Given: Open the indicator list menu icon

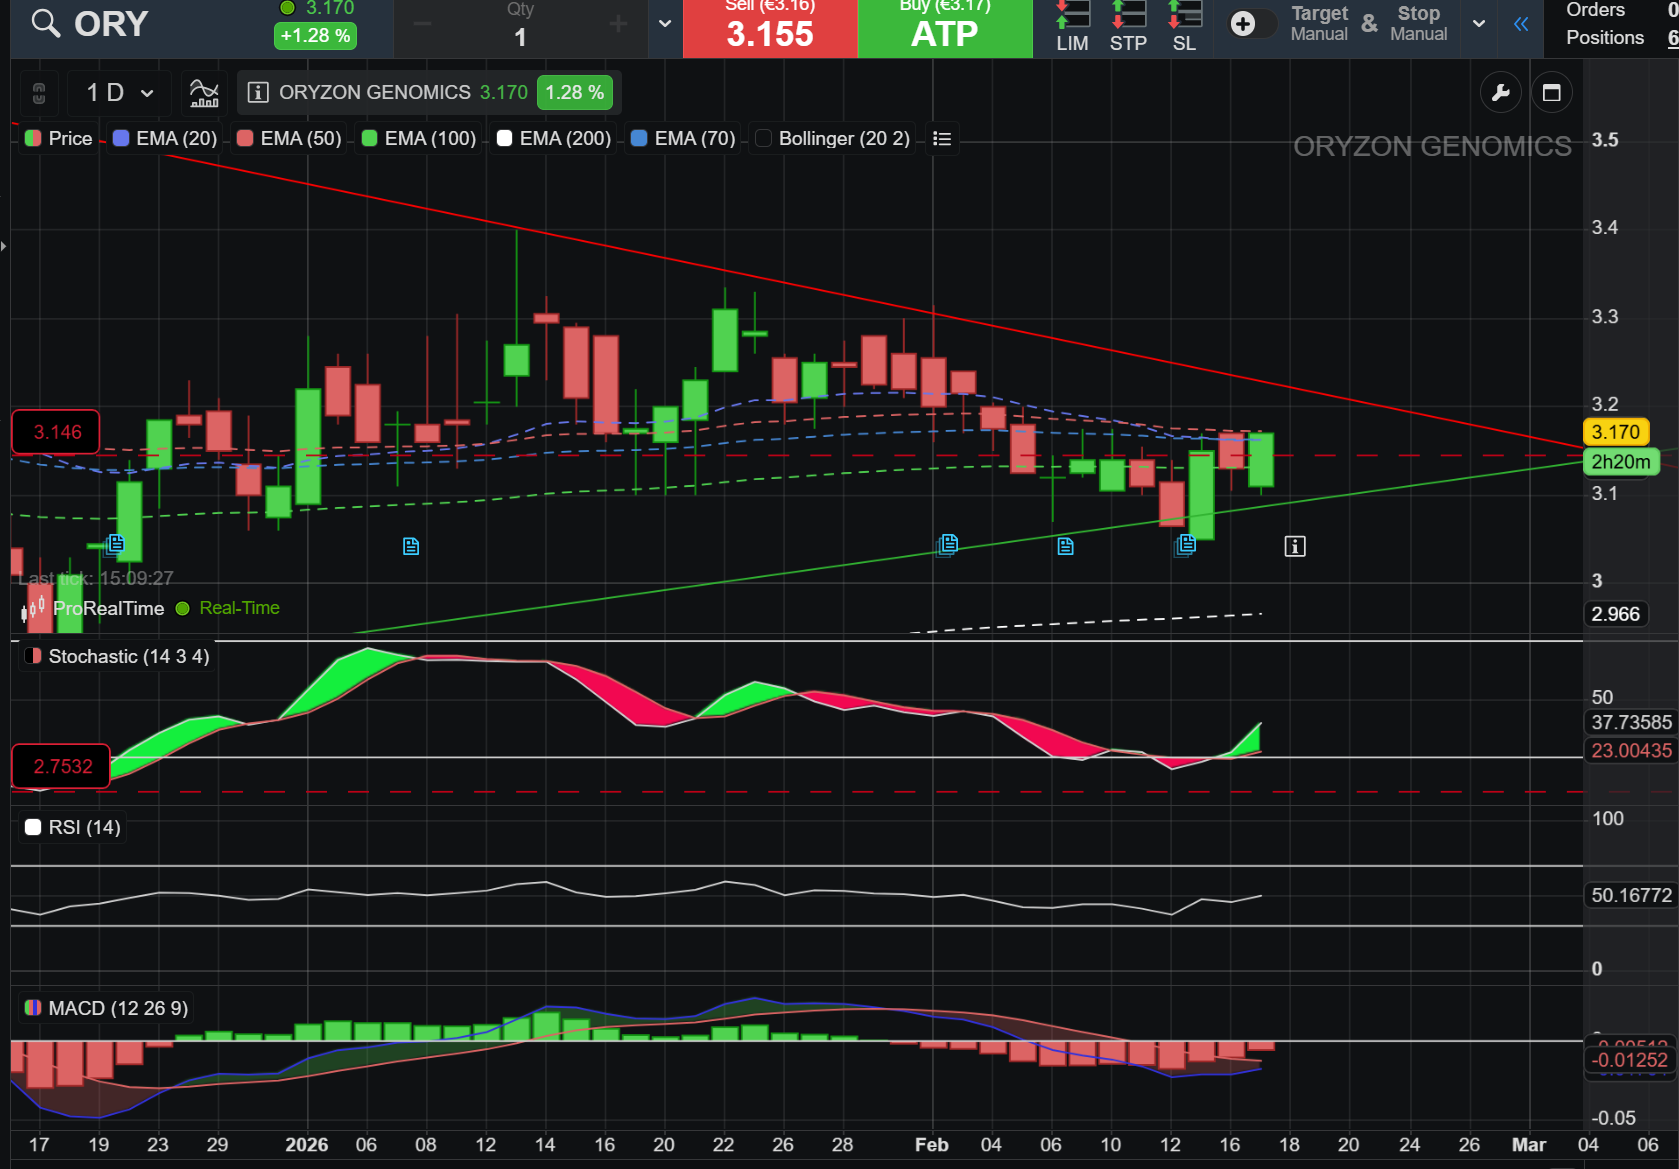Looking at the screenshot, I should coord(942,138).
